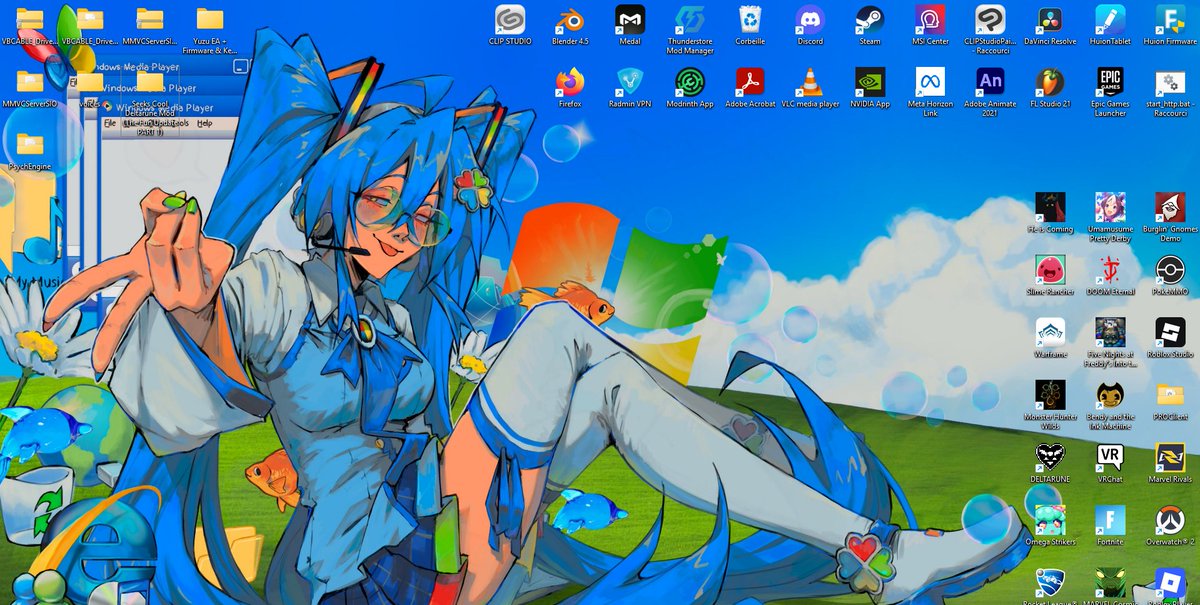Click the Umamusume Pretty Derby shortcut
Viewport: 1200px width, 605px height.
pos(1110,207)
